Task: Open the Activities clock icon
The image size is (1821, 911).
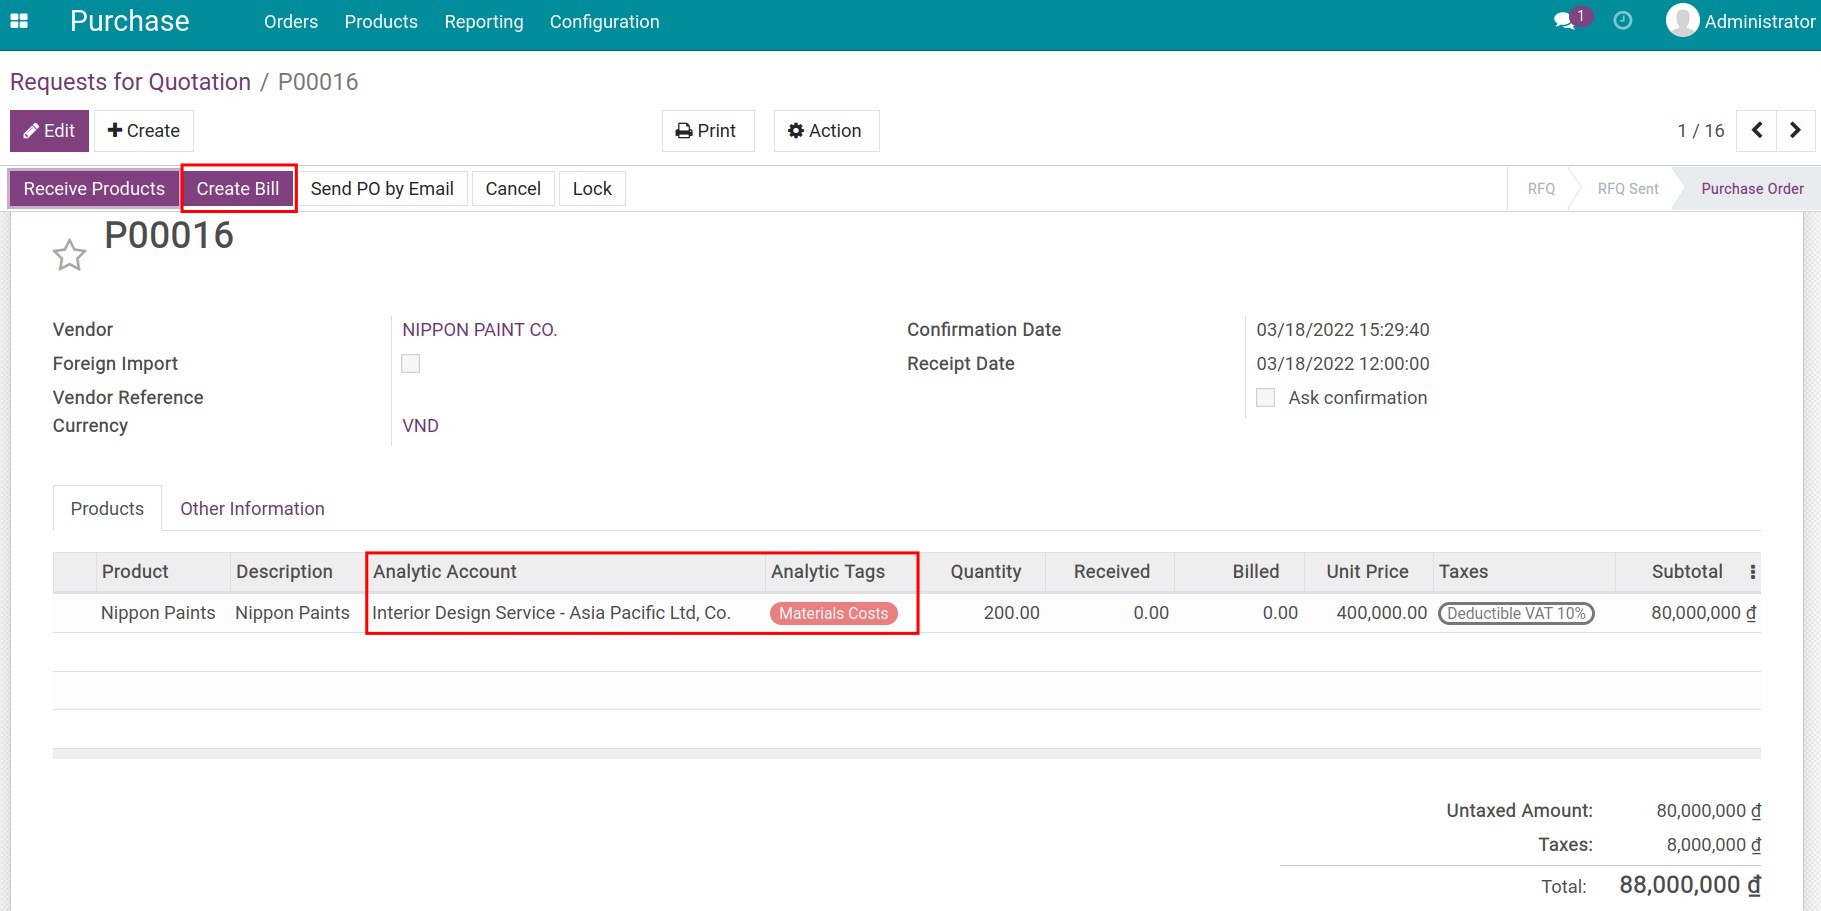Action: coord(1622,20)
